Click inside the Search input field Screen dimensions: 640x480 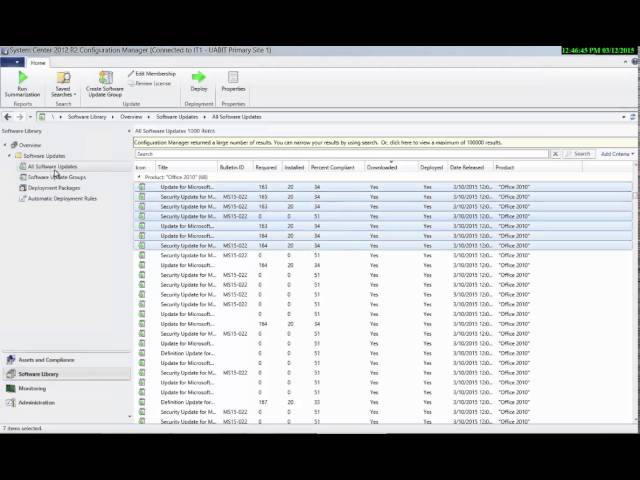342,154
